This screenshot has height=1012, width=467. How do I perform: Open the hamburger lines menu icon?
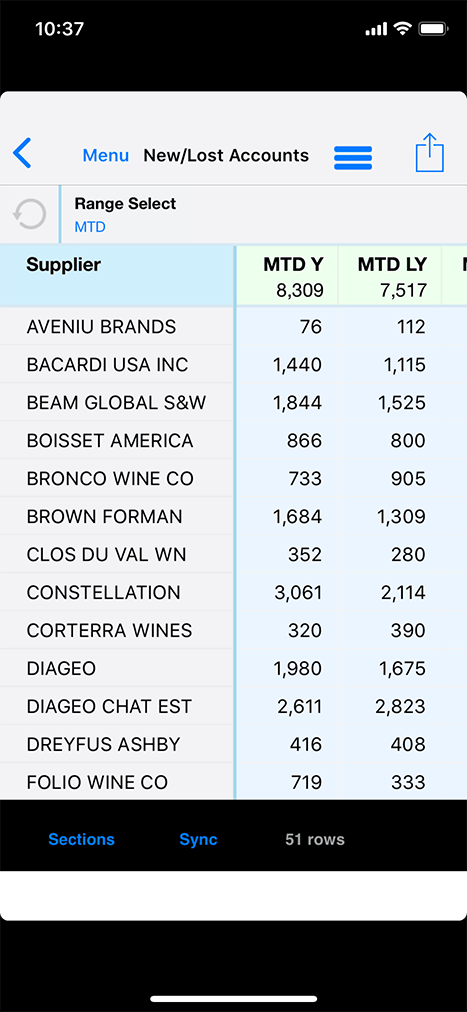[353, 157]
